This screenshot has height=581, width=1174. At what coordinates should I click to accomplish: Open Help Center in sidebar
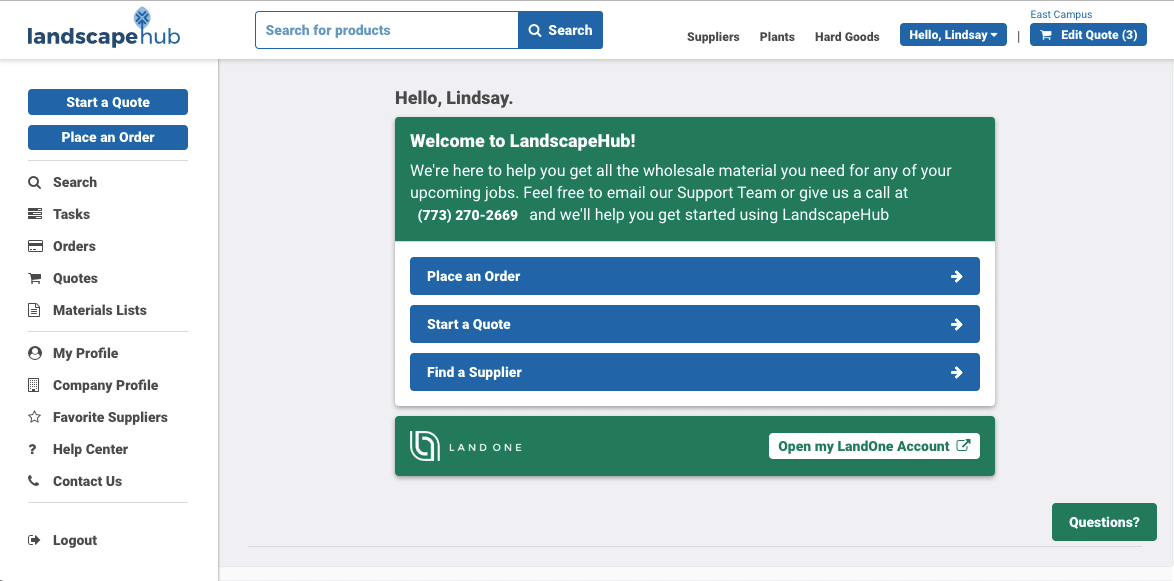pyautogui.click(x=91, y=449)
